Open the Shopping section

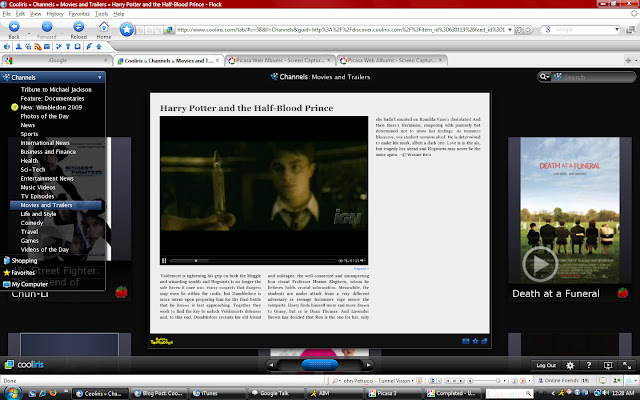[24, 260]
